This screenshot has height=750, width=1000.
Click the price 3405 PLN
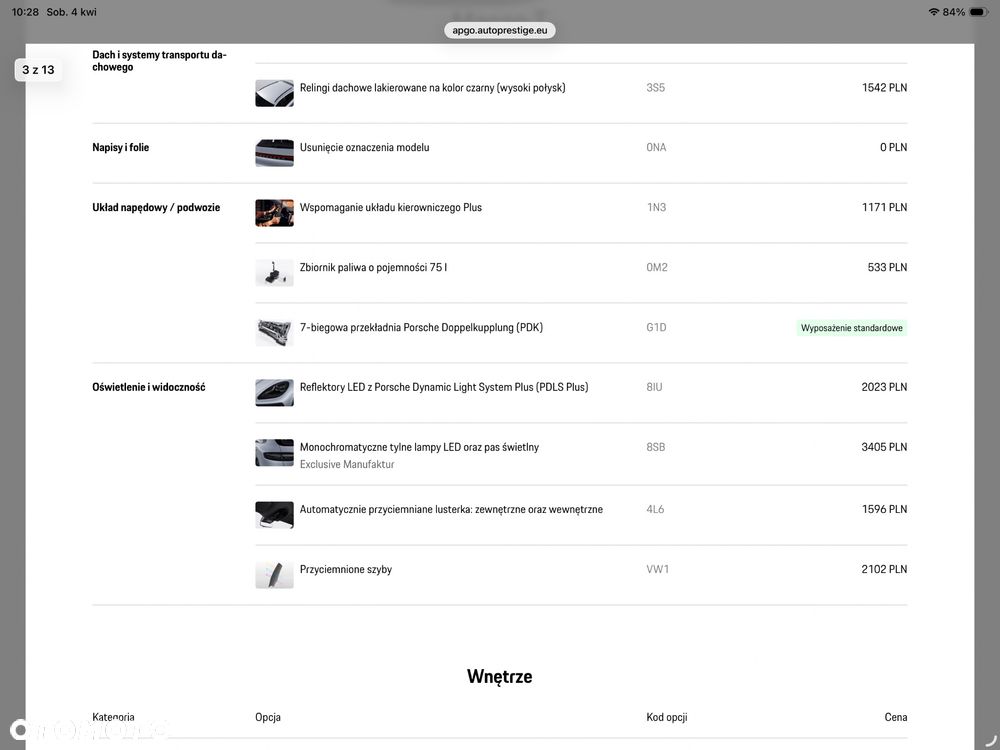(884, 447)
